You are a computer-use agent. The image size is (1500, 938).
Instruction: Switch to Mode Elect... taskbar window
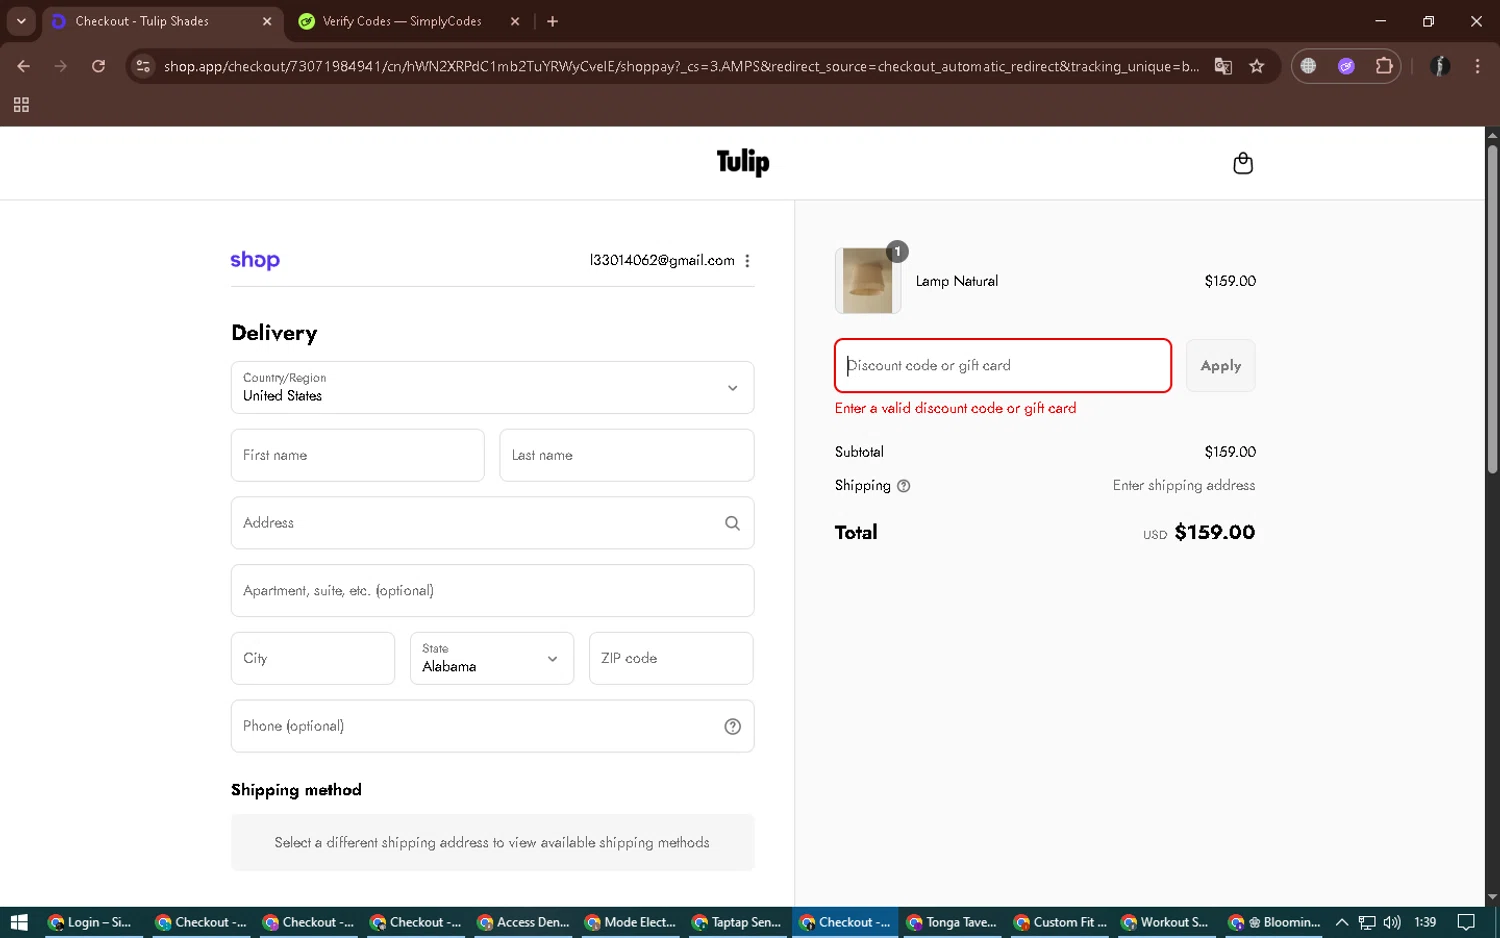point(631,922)
